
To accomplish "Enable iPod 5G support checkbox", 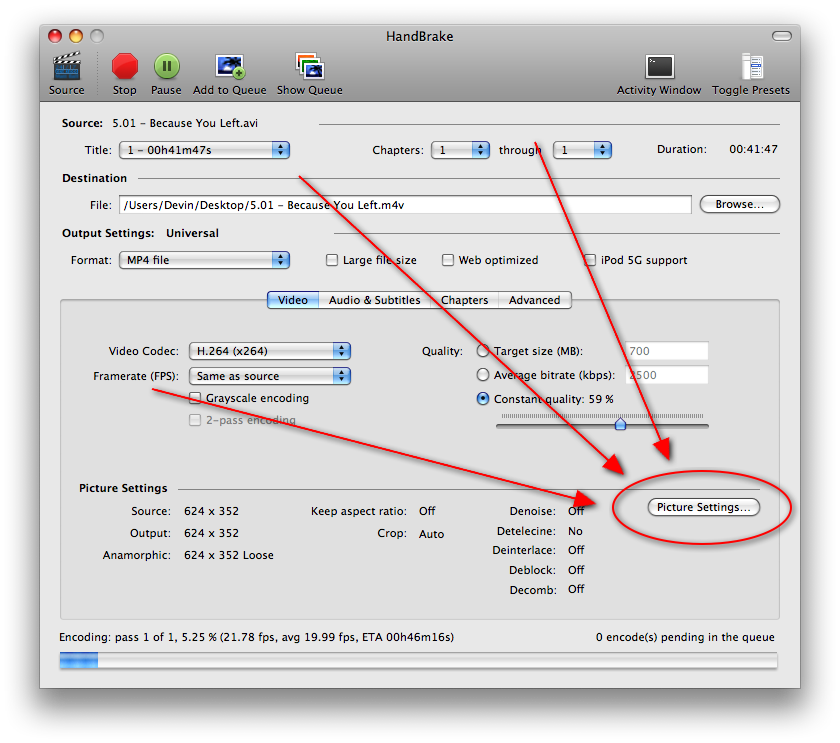I will click(x=590, y=260).
